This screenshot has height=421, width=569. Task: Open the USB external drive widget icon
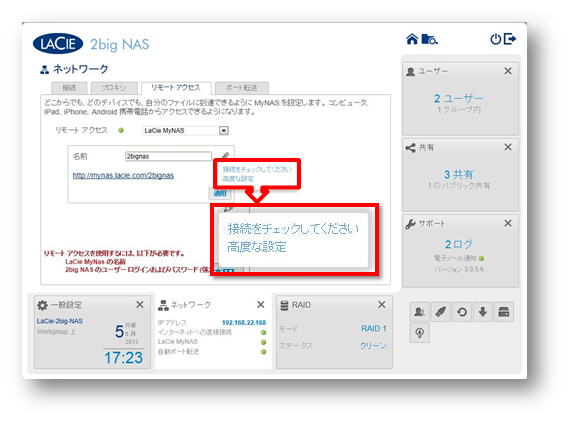click(x=441, y=312)
